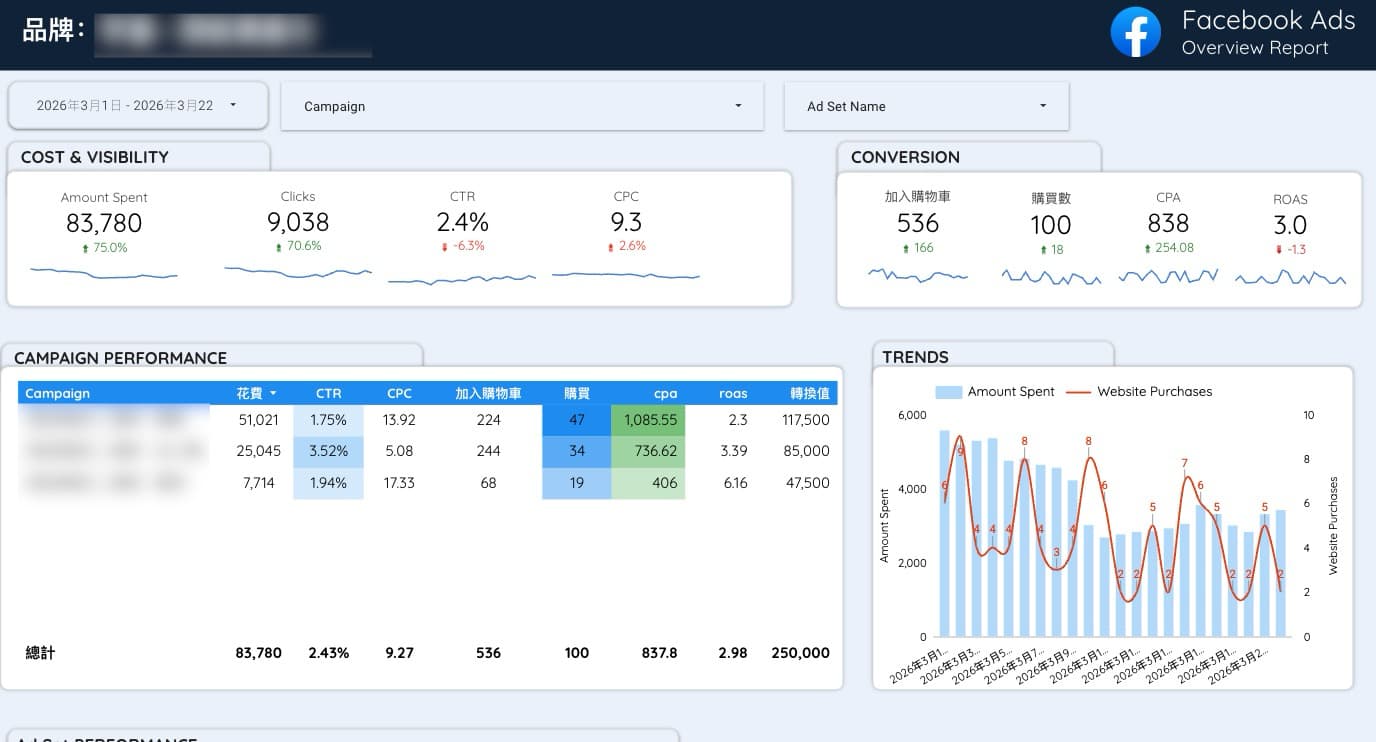Click the cpa column header
The width and height of the screenshot is (1376, 742).
665,393
